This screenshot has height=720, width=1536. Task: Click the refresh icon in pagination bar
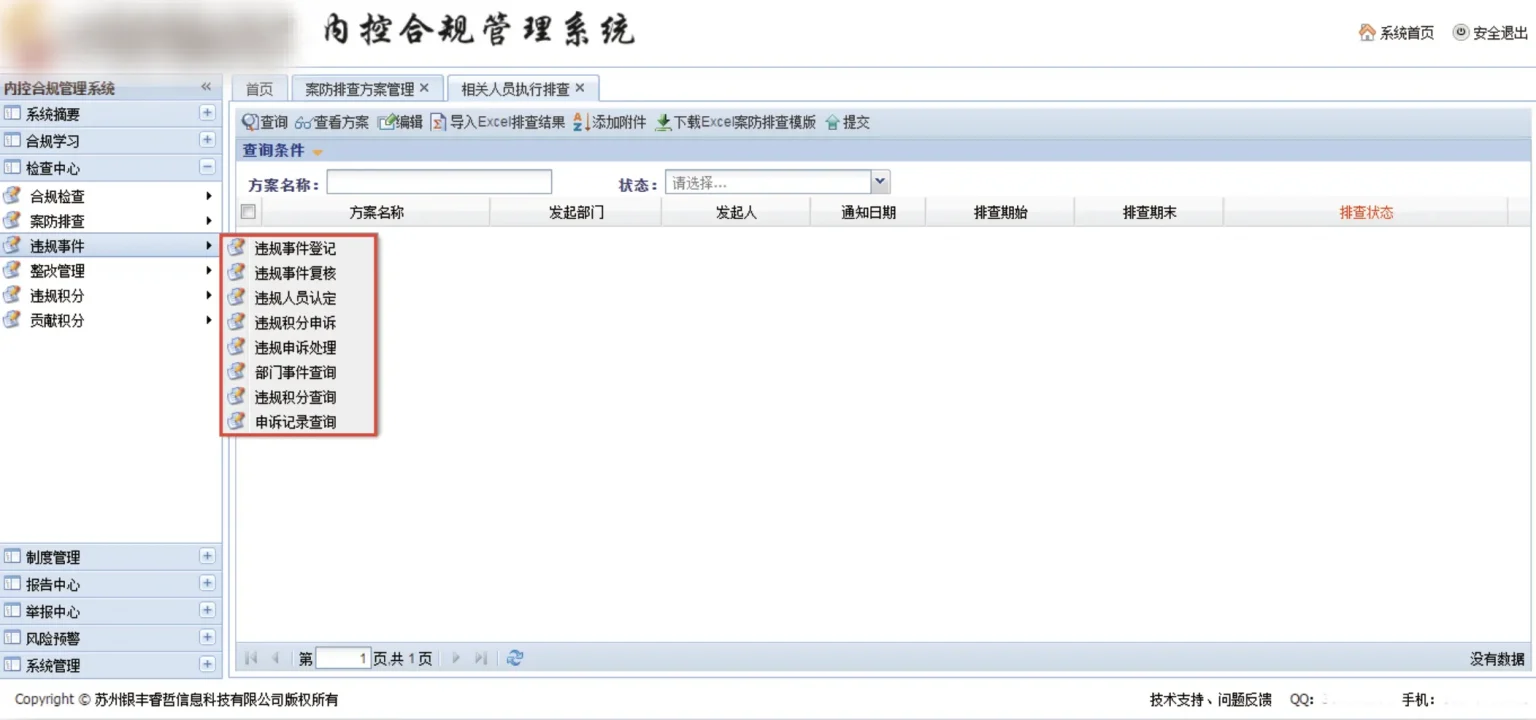(515, 658)
